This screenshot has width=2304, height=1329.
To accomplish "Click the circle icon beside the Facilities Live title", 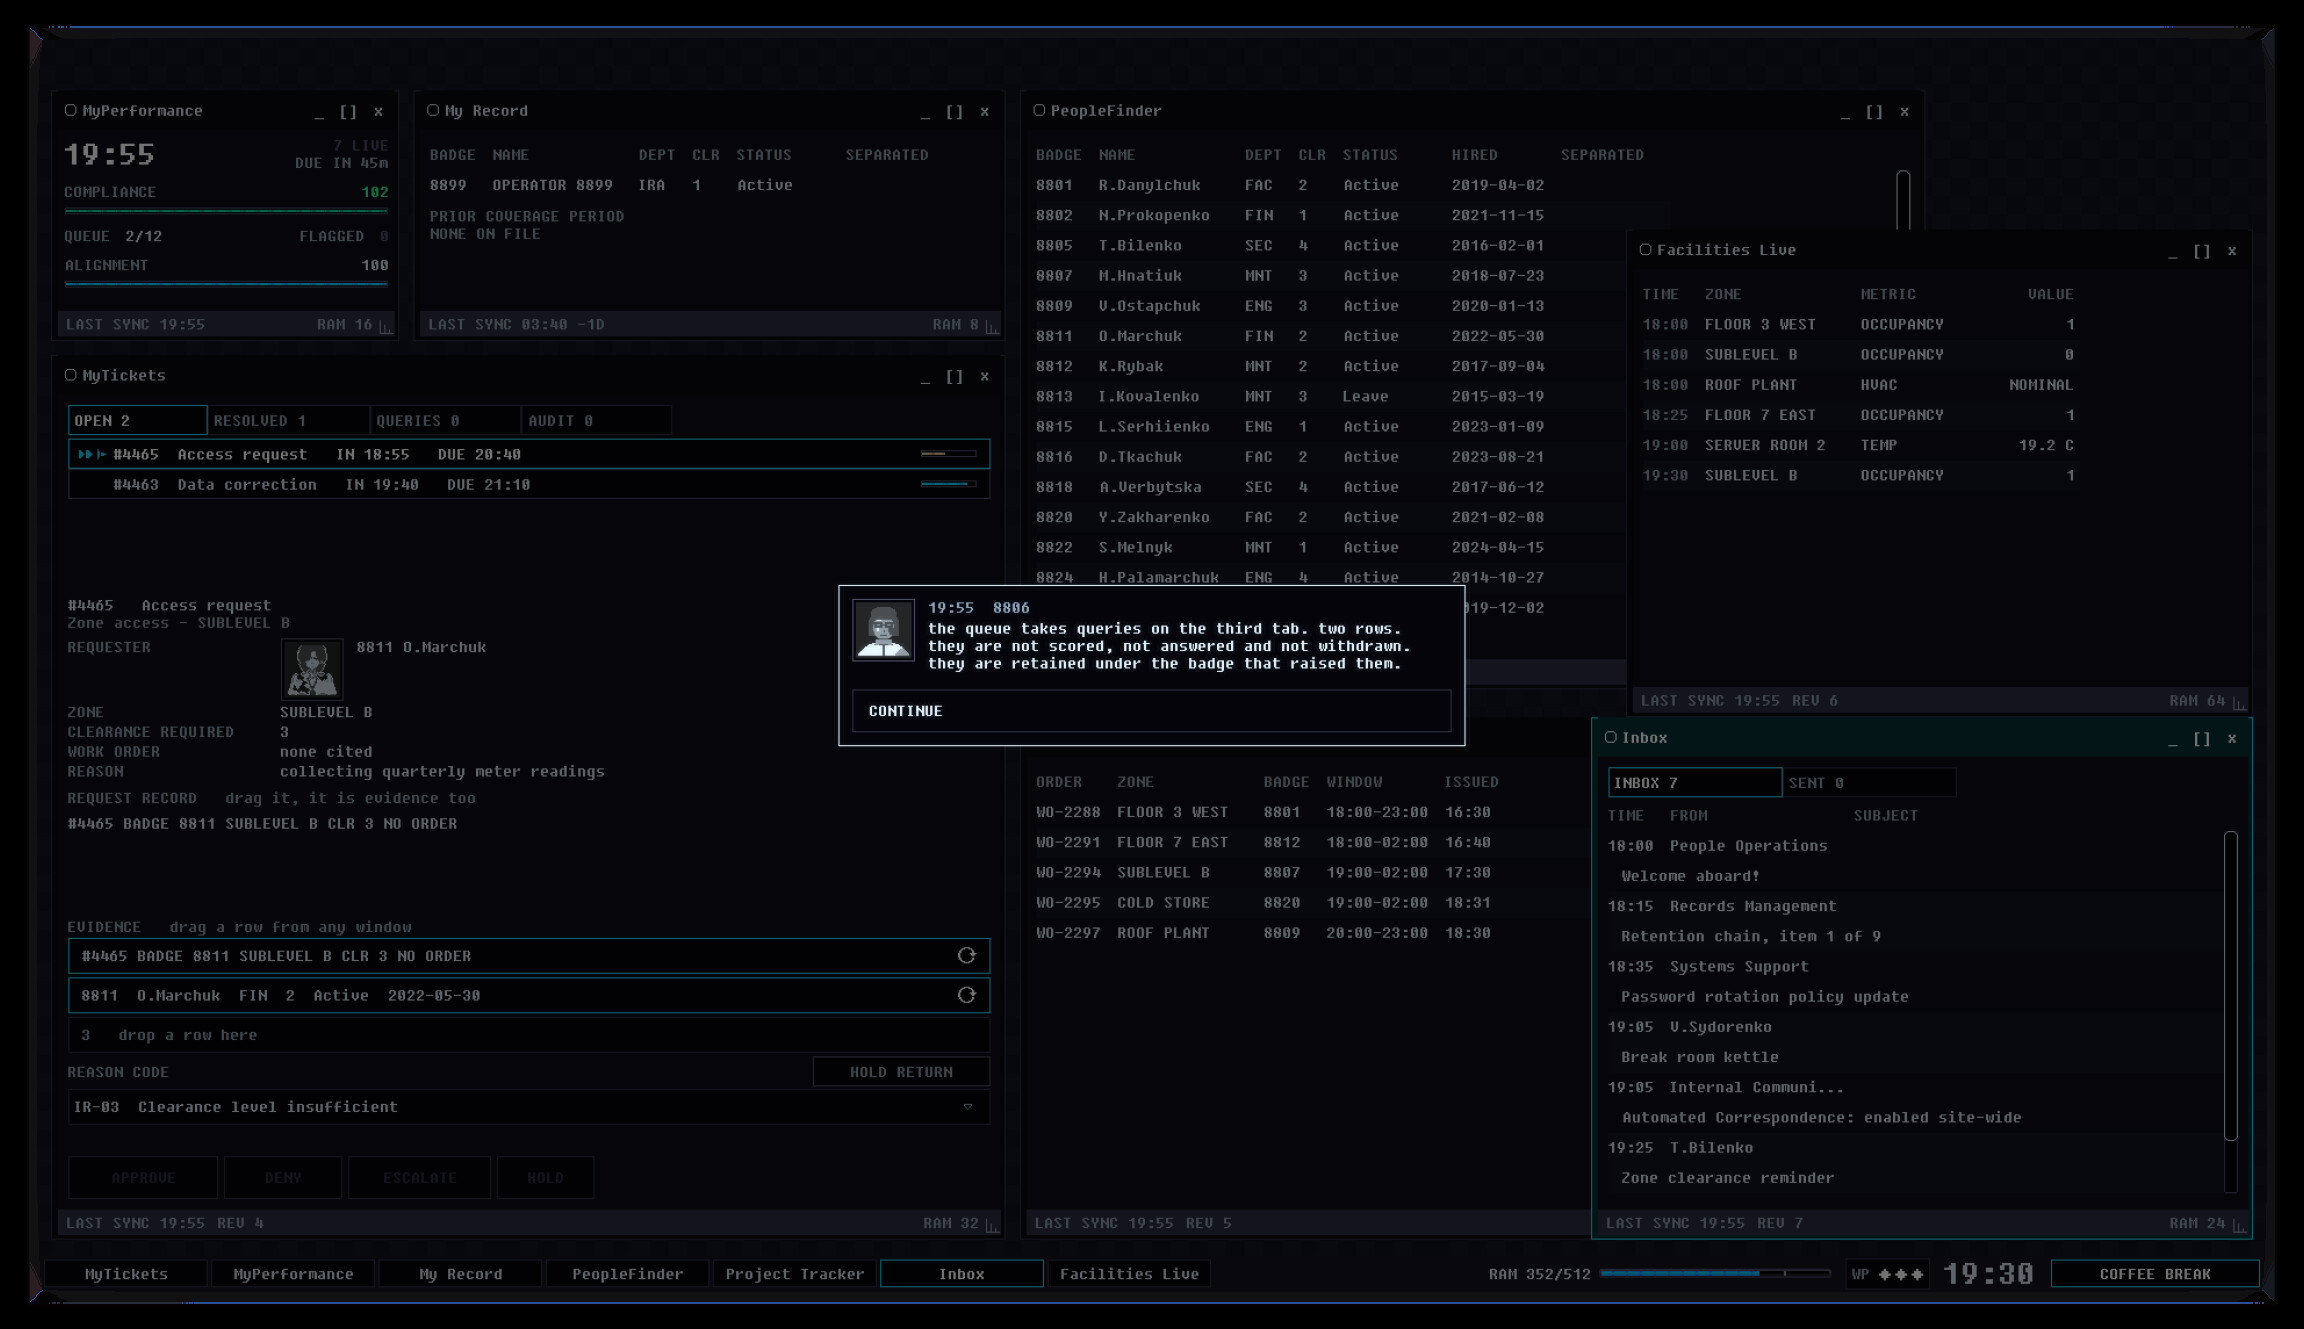I will point(1645,249).
